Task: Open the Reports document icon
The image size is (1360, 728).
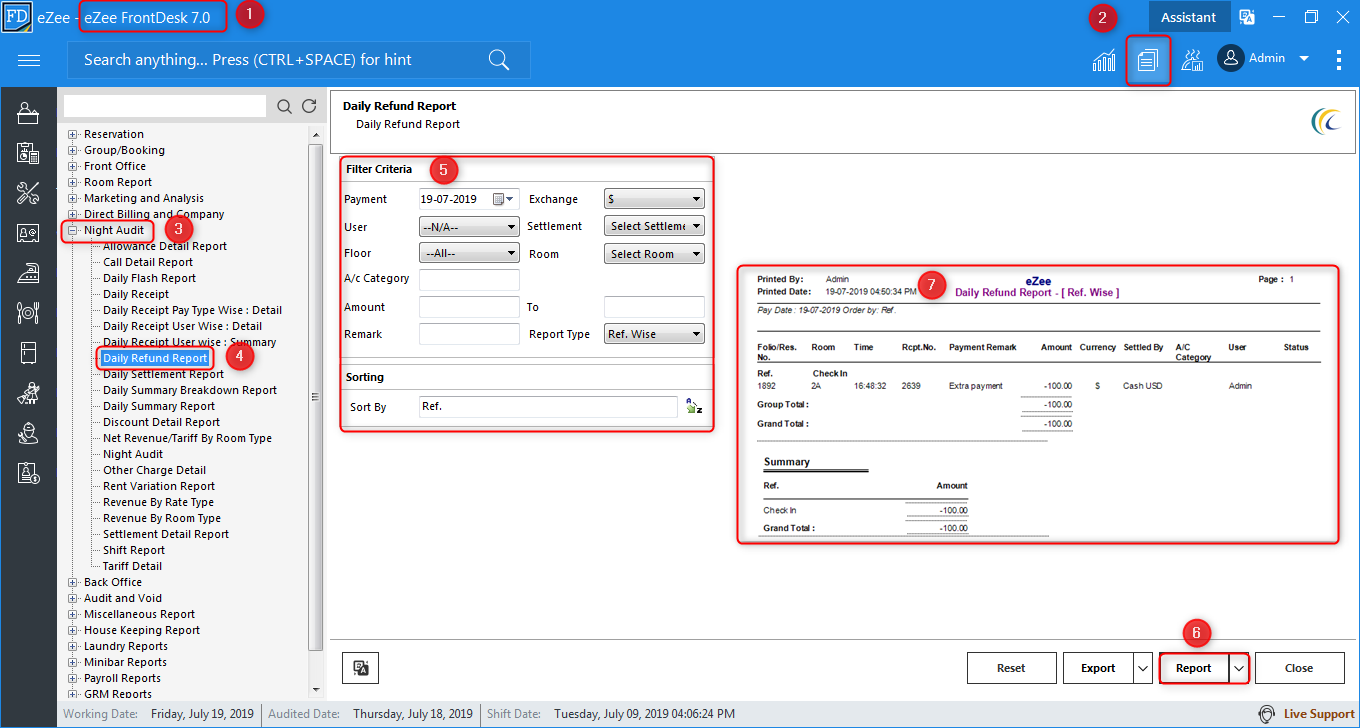Action: [1147, 60]
